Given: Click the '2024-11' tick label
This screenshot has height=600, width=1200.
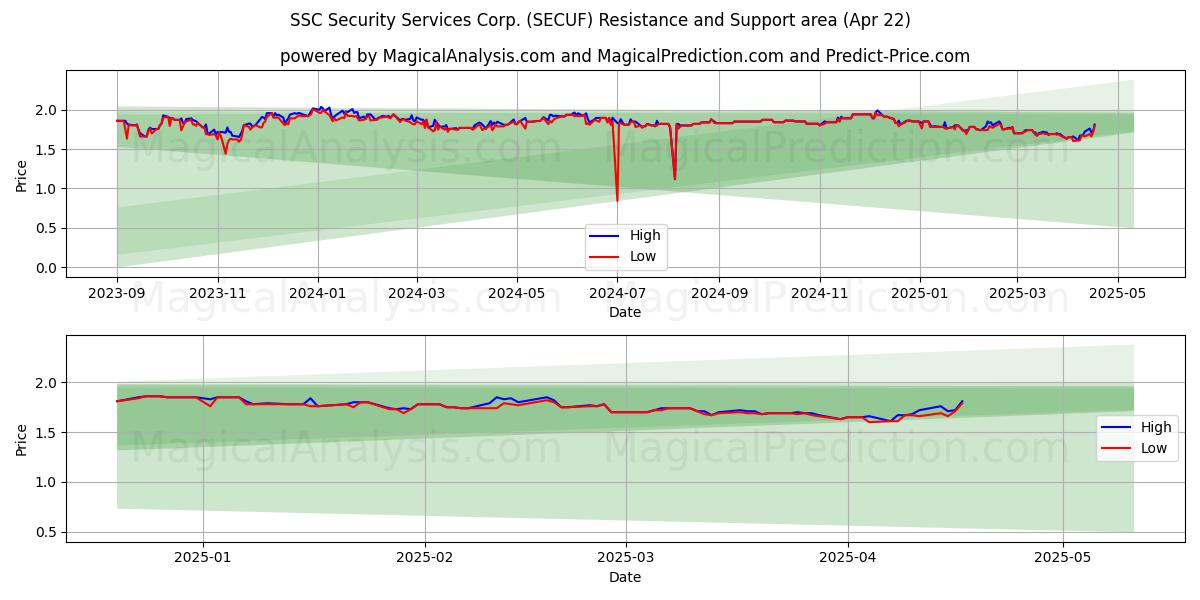Looking at the screenshot, I should (x=819, y=293).
